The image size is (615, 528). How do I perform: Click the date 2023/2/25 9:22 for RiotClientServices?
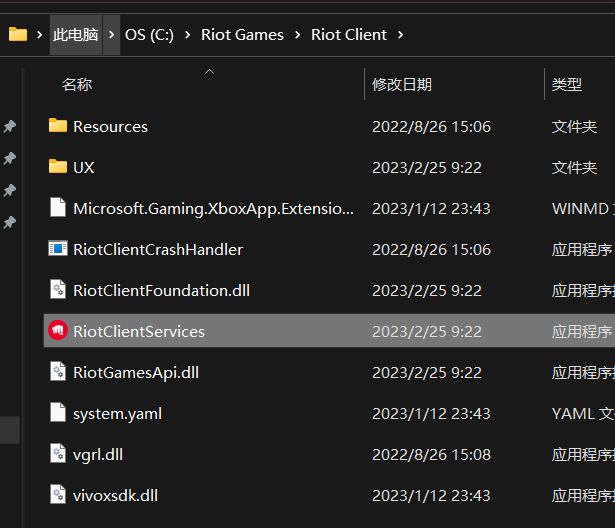427,331
